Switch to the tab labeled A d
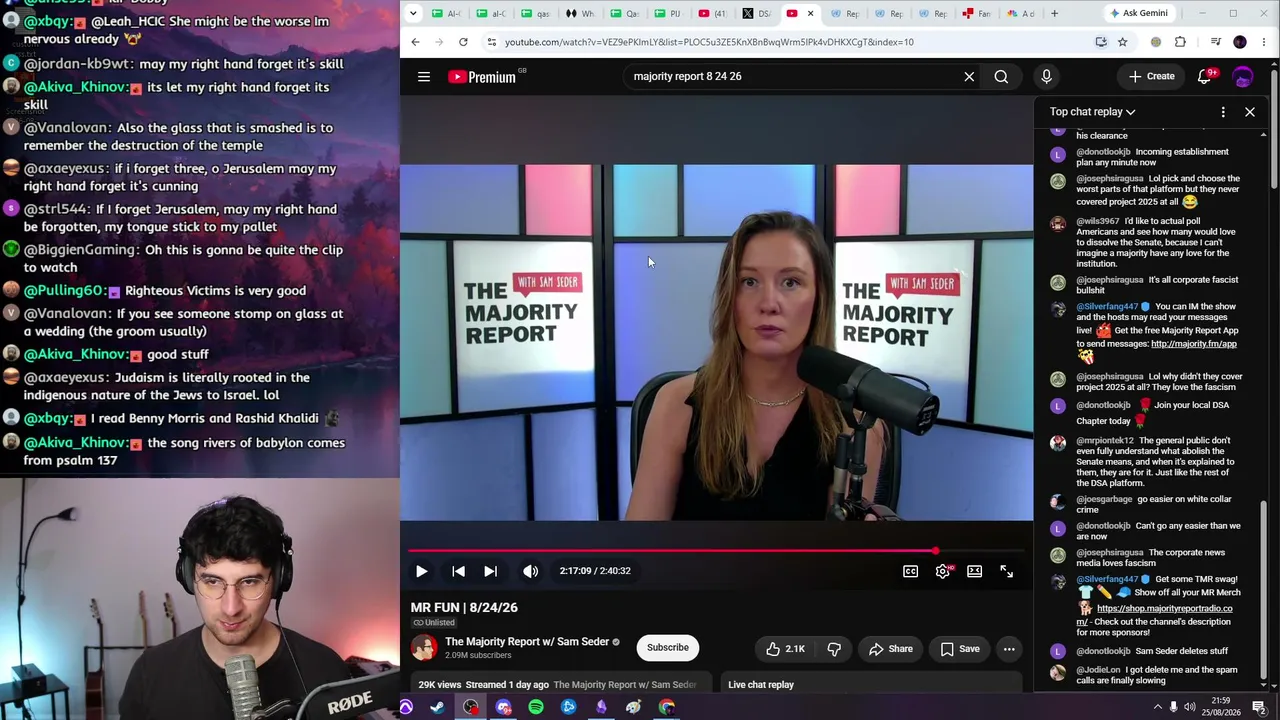The width and height of the screenshot is (1280, 720). 1021,13
